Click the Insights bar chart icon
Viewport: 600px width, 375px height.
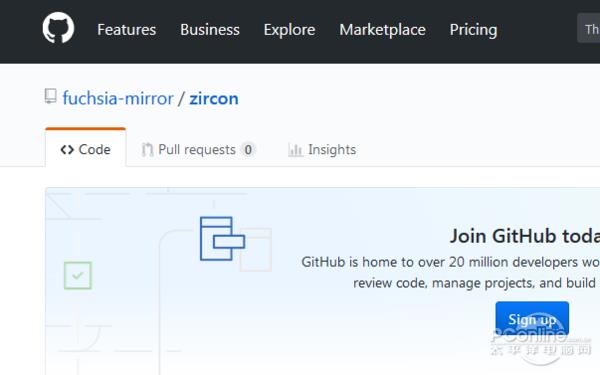point(295,150)
